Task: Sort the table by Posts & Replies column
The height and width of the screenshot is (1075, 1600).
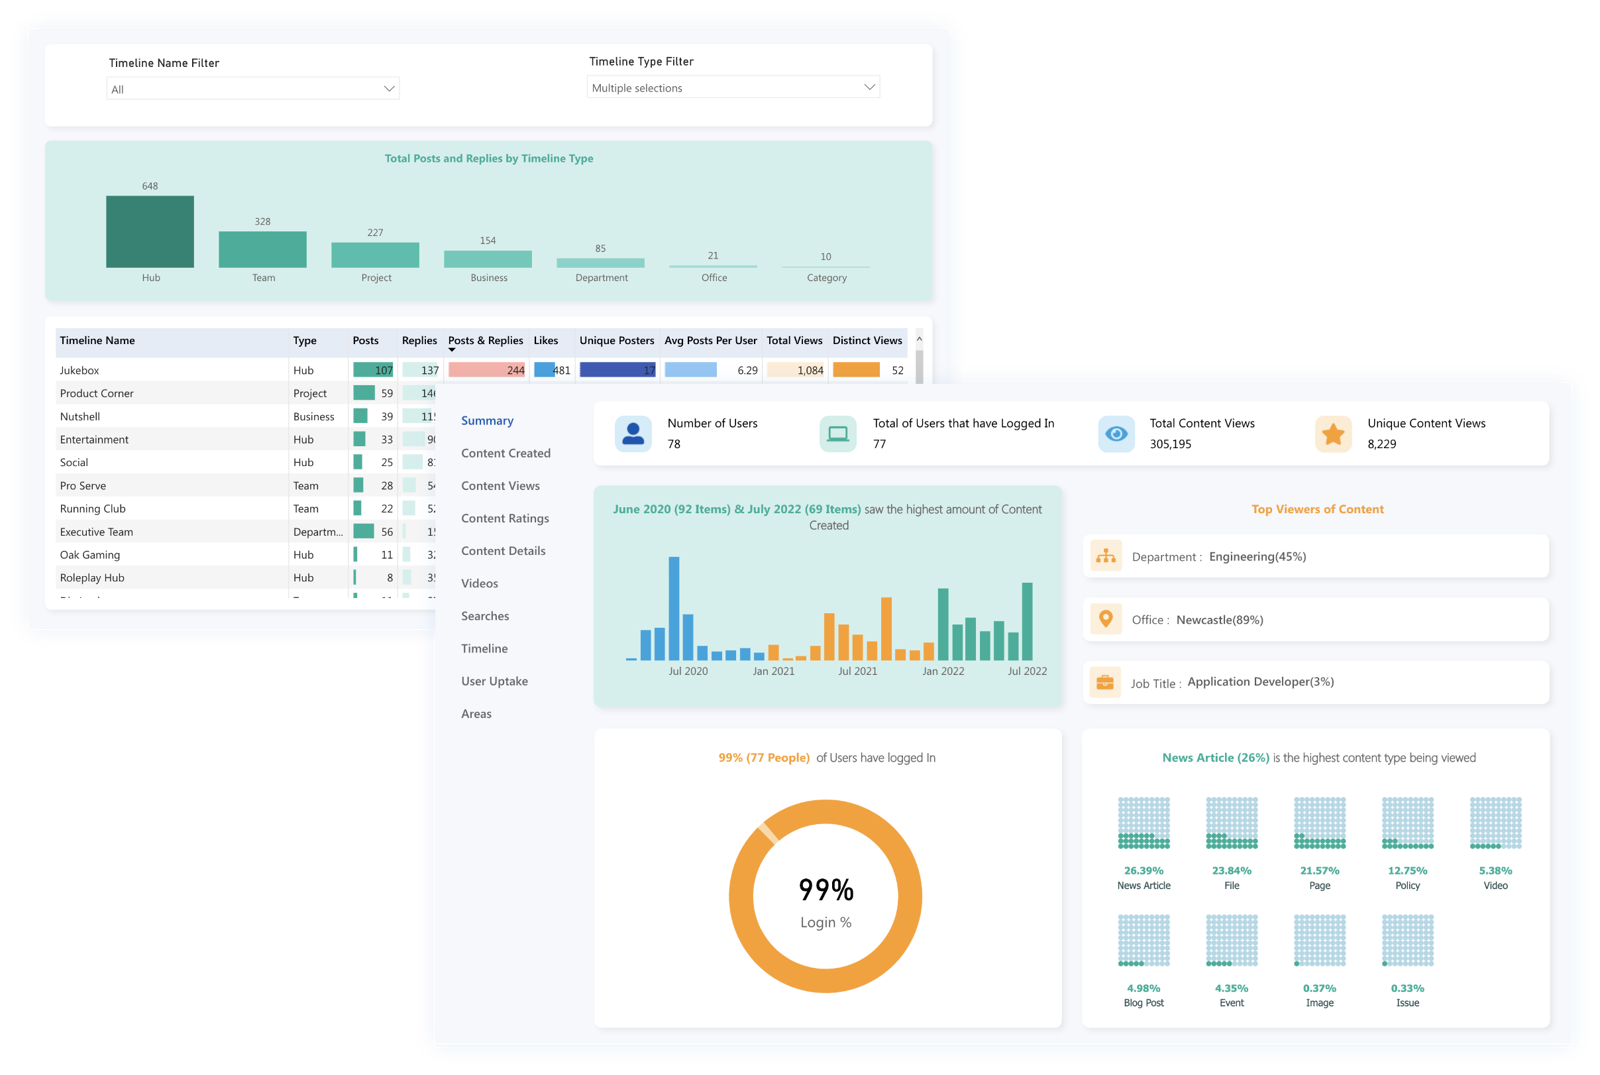Action: coord(486,340)
